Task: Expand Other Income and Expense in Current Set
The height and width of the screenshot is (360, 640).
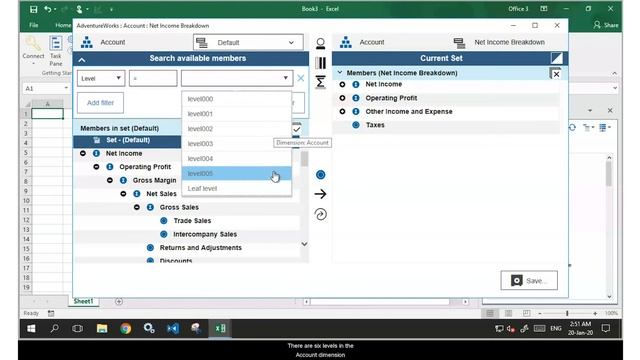Action: click(x=342, y=111)
